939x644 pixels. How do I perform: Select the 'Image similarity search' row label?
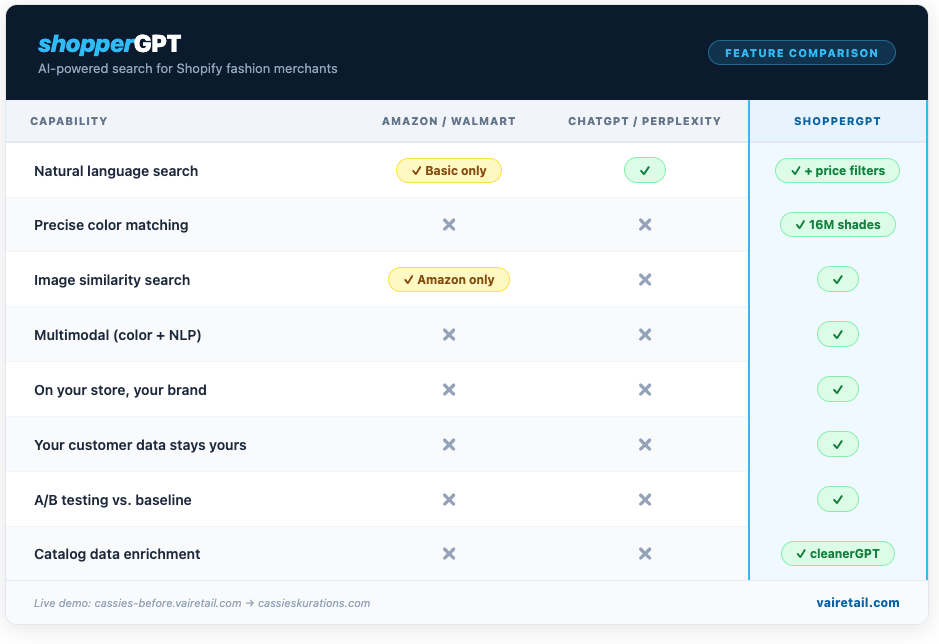pos(112,280)
